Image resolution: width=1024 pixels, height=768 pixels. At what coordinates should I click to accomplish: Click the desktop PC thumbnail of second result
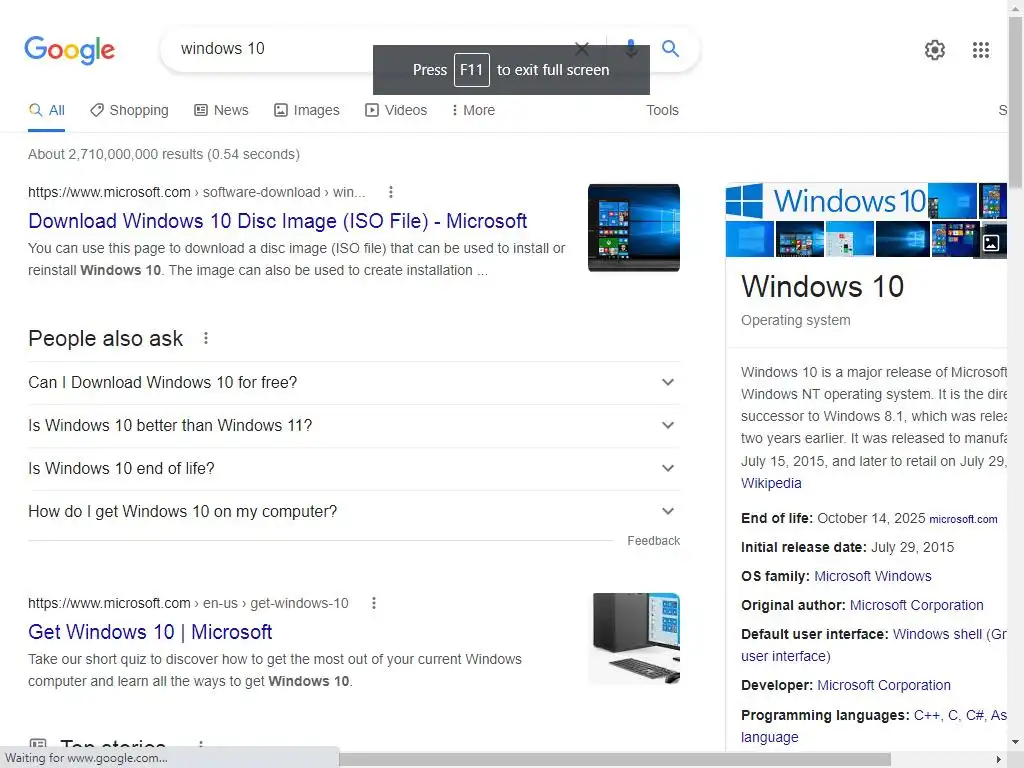click(633, 639)
